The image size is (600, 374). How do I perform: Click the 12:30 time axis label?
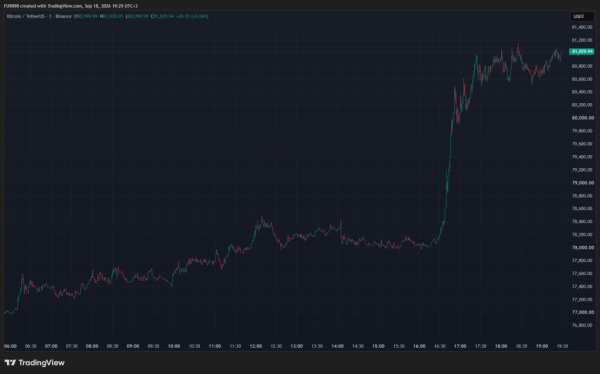[276, 346]
